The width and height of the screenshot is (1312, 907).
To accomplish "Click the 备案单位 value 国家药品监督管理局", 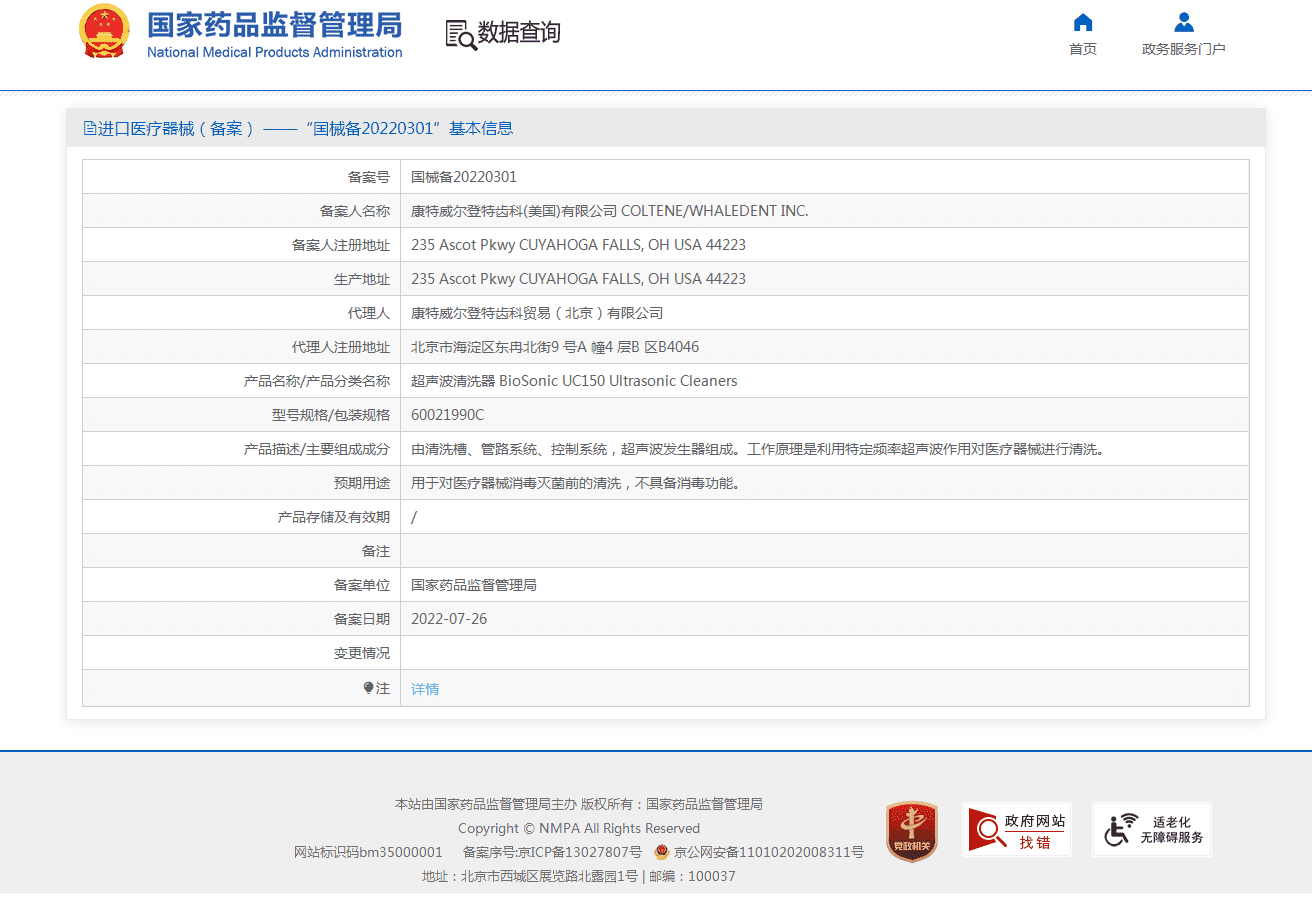I will [474, 585].
